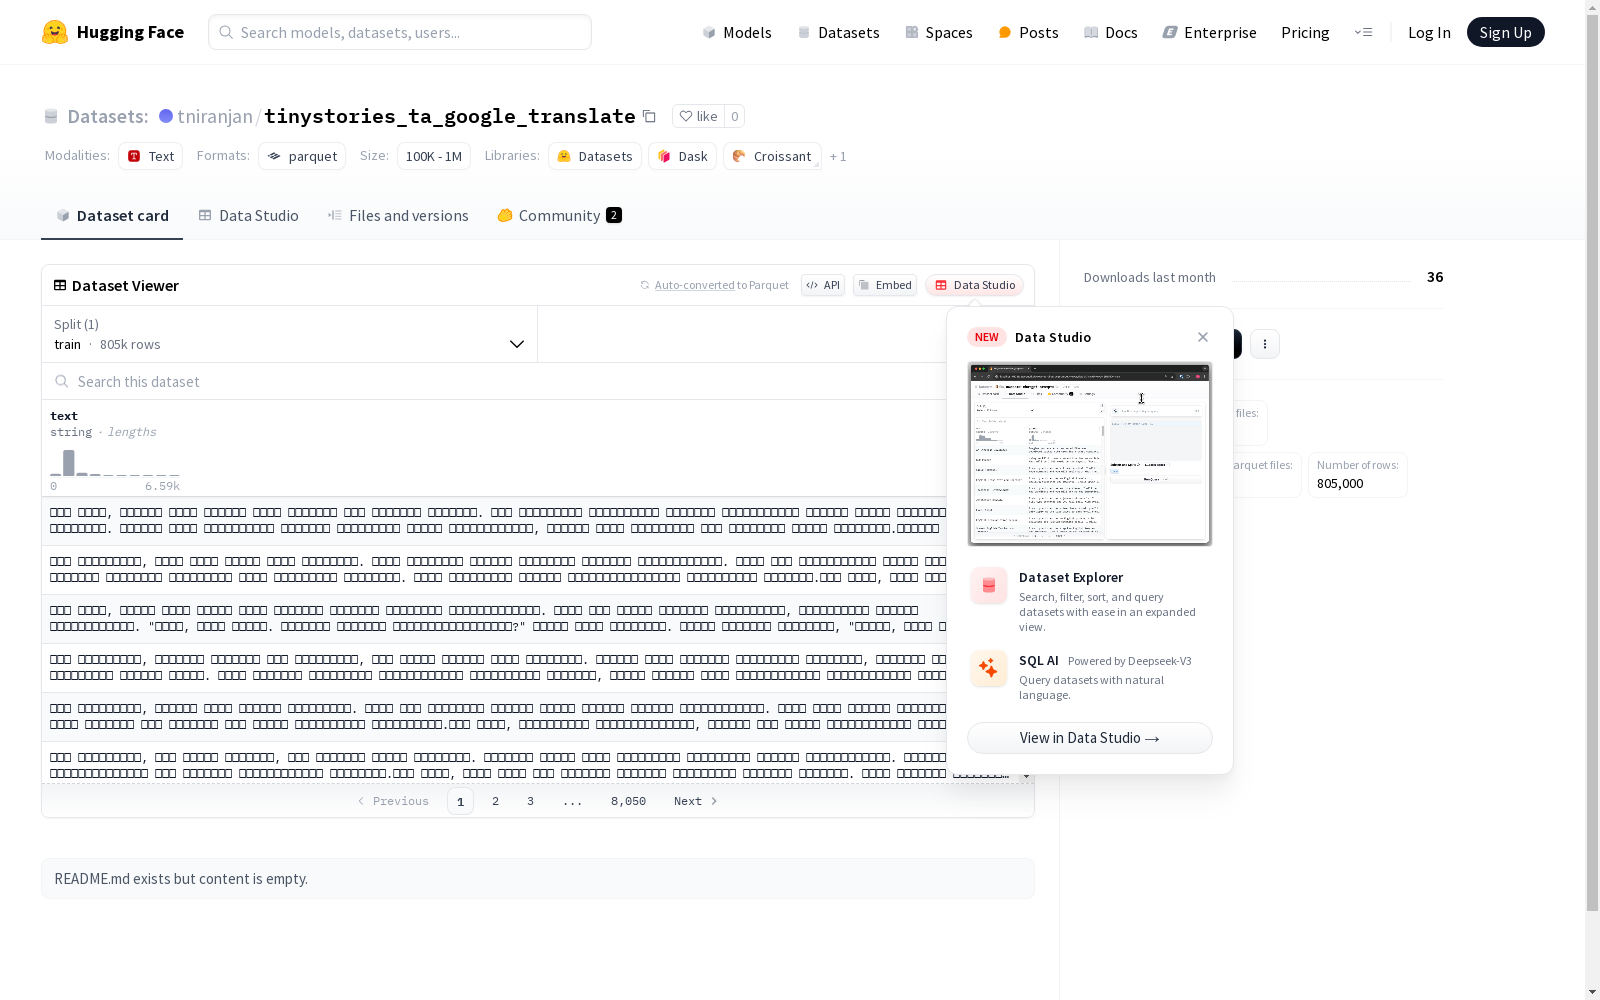Click Next page in pagination

pos(696,801)
